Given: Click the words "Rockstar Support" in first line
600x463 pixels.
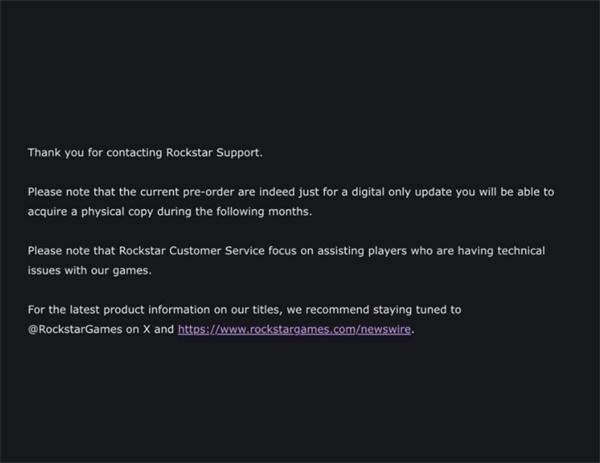Looking at the screenshot, I should pyautogui.click(x=214, y=153).
